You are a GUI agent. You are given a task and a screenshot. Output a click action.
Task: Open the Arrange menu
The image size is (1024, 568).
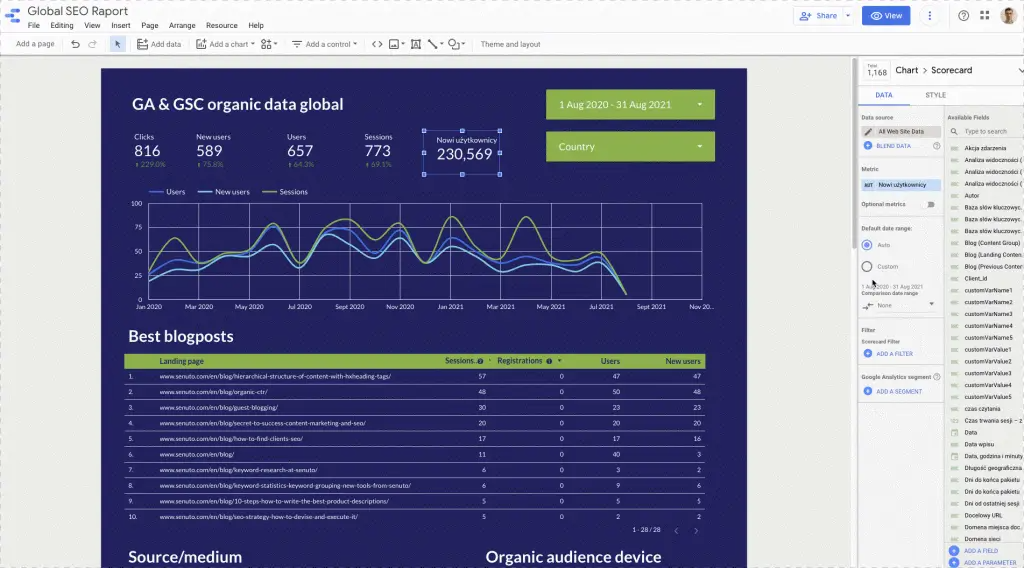tap(182, 25)
